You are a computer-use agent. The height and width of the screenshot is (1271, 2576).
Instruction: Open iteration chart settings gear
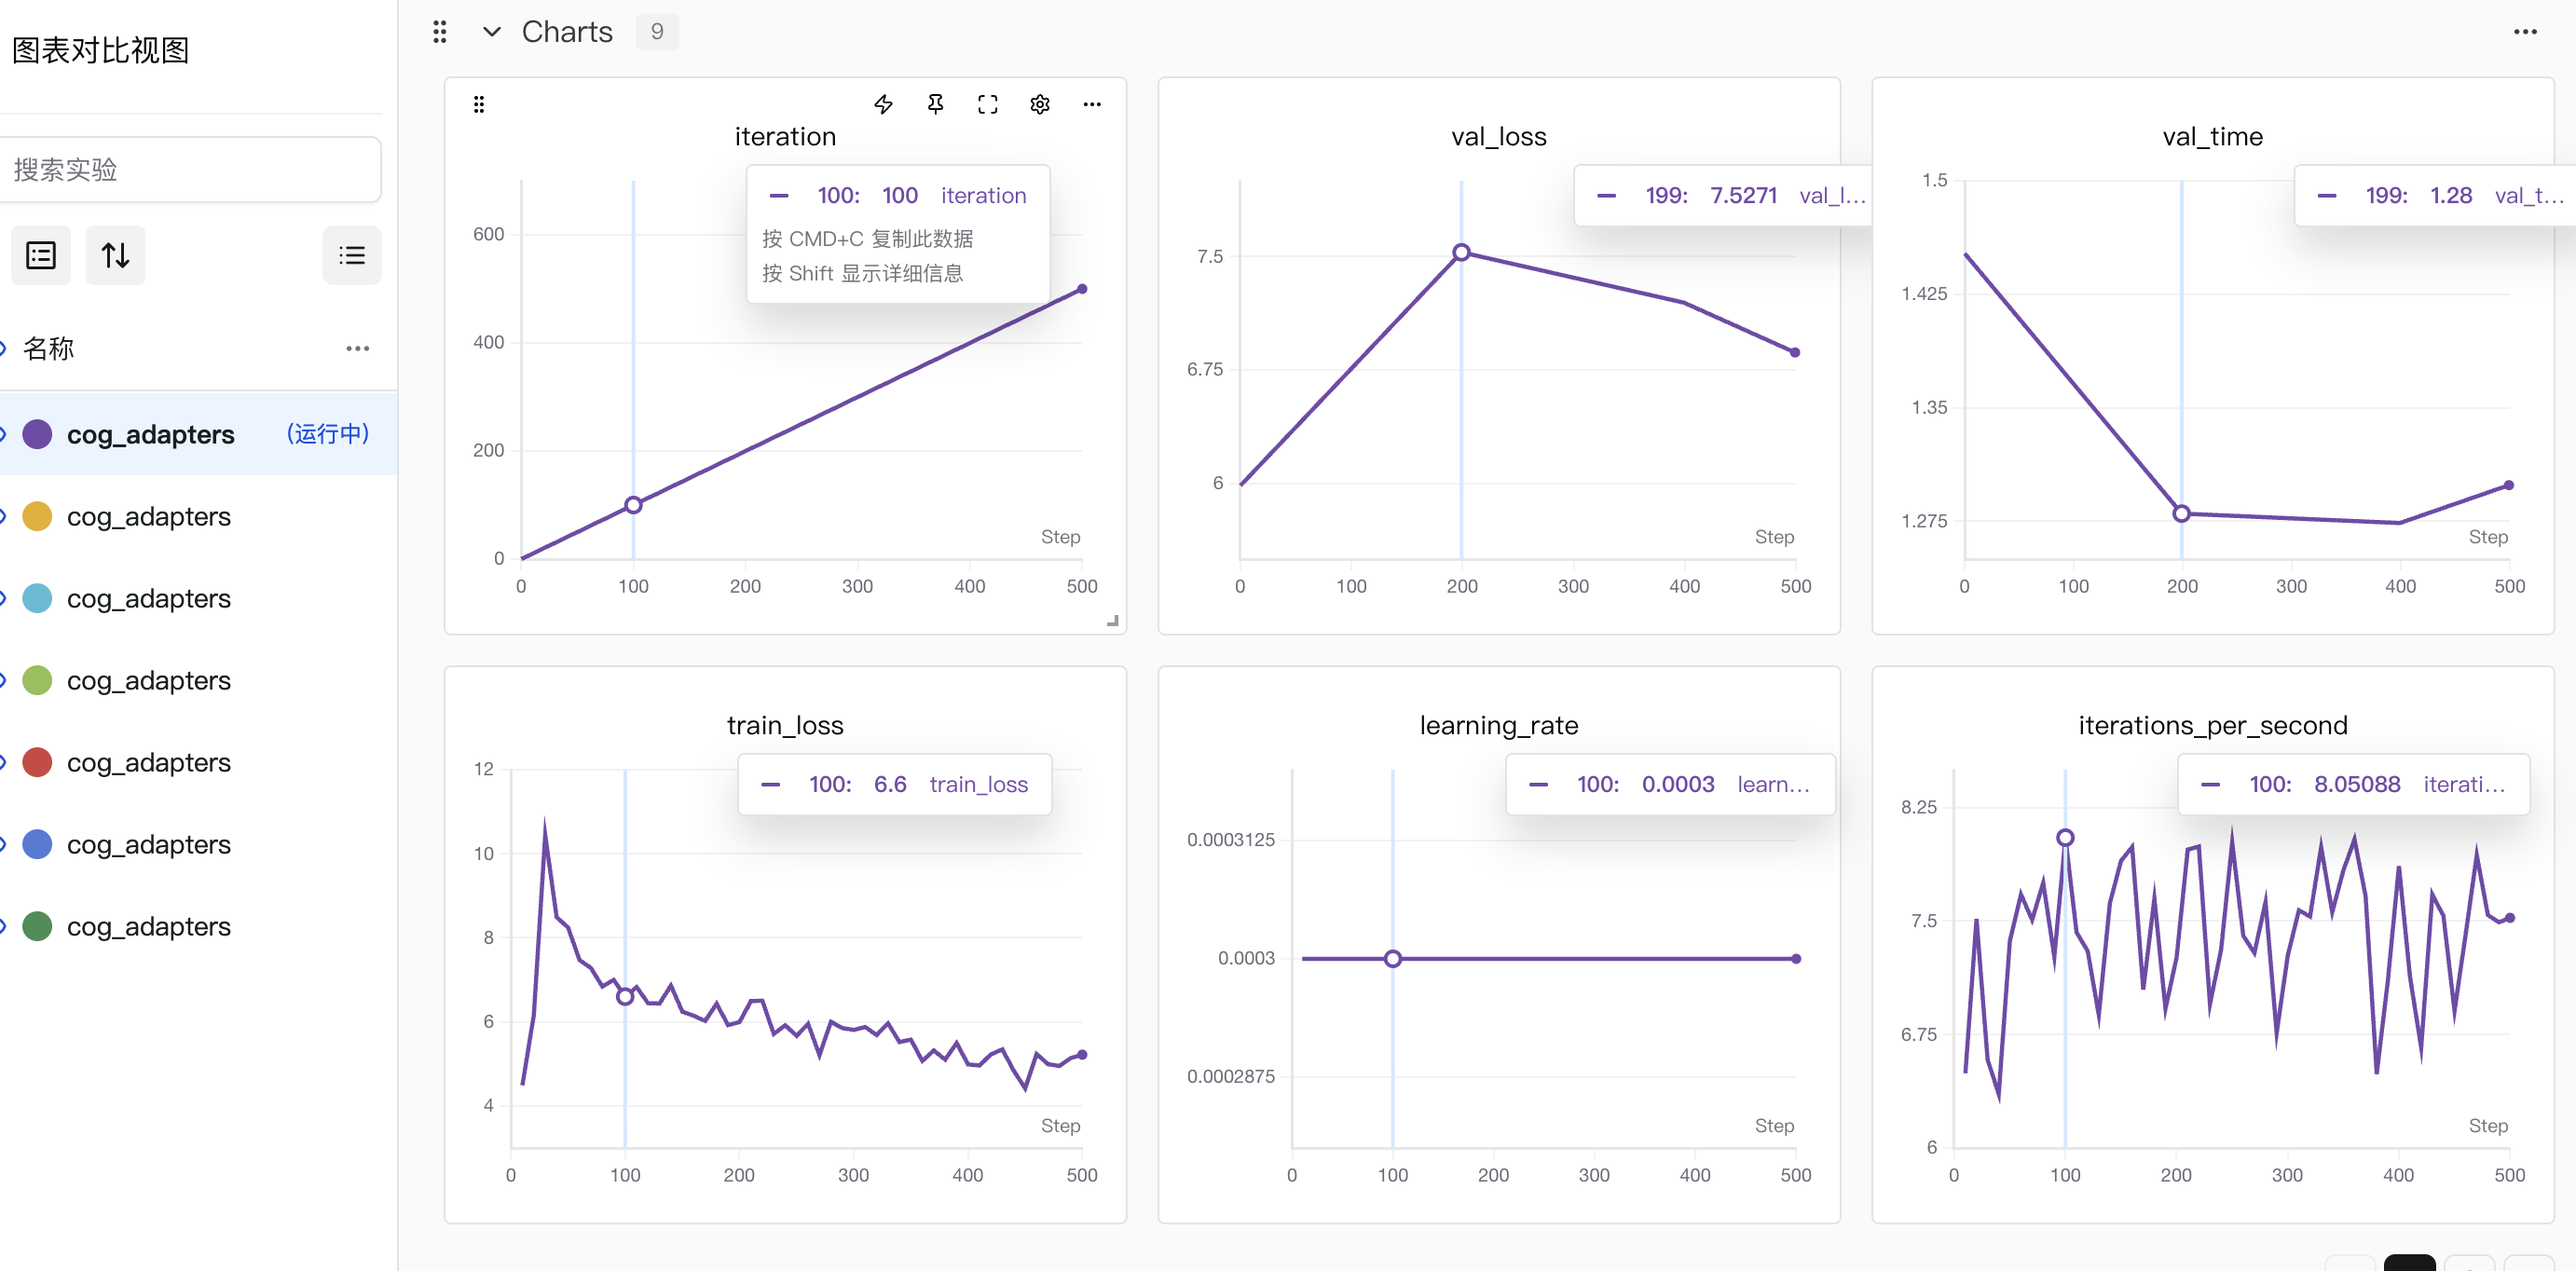(x=1039, y=104)
